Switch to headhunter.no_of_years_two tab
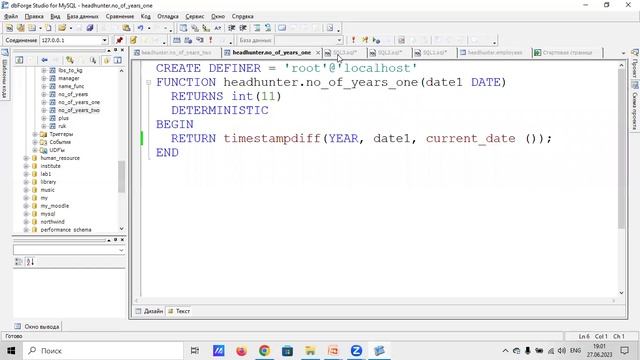Image resolution: width=640 pixels, height=360 pixels. click(176, 53)
